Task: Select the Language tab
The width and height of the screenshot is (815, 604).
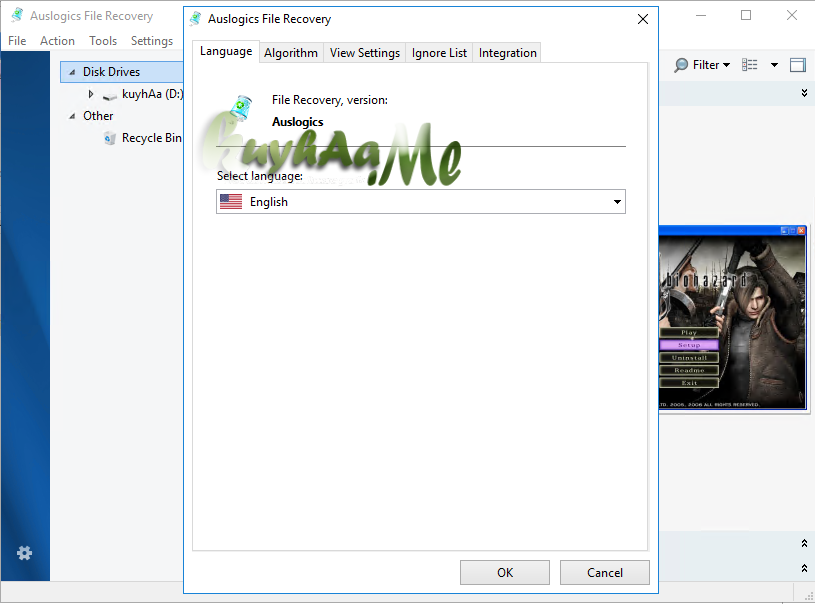Action: pyautogui.click(x=226, y=51)
